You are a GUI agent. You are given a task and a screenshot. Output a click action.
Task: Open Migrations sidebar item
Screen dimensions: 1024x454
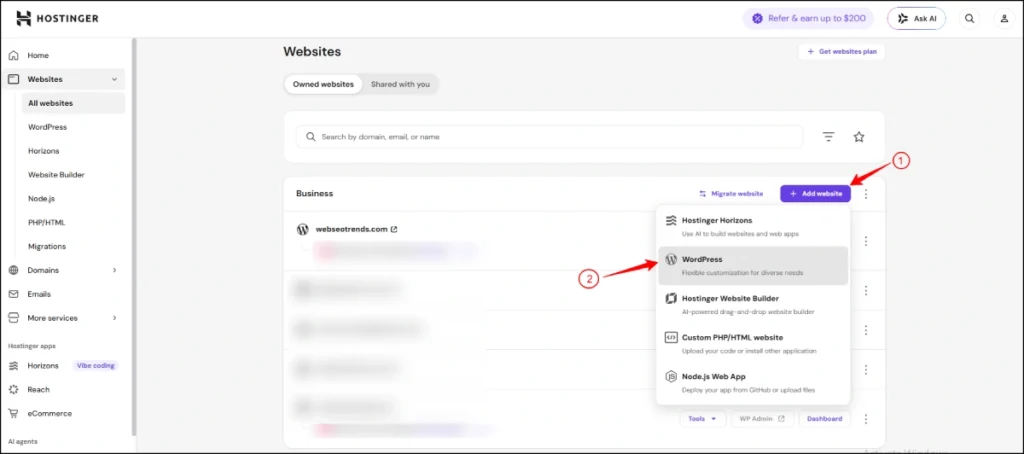[47, 246]
